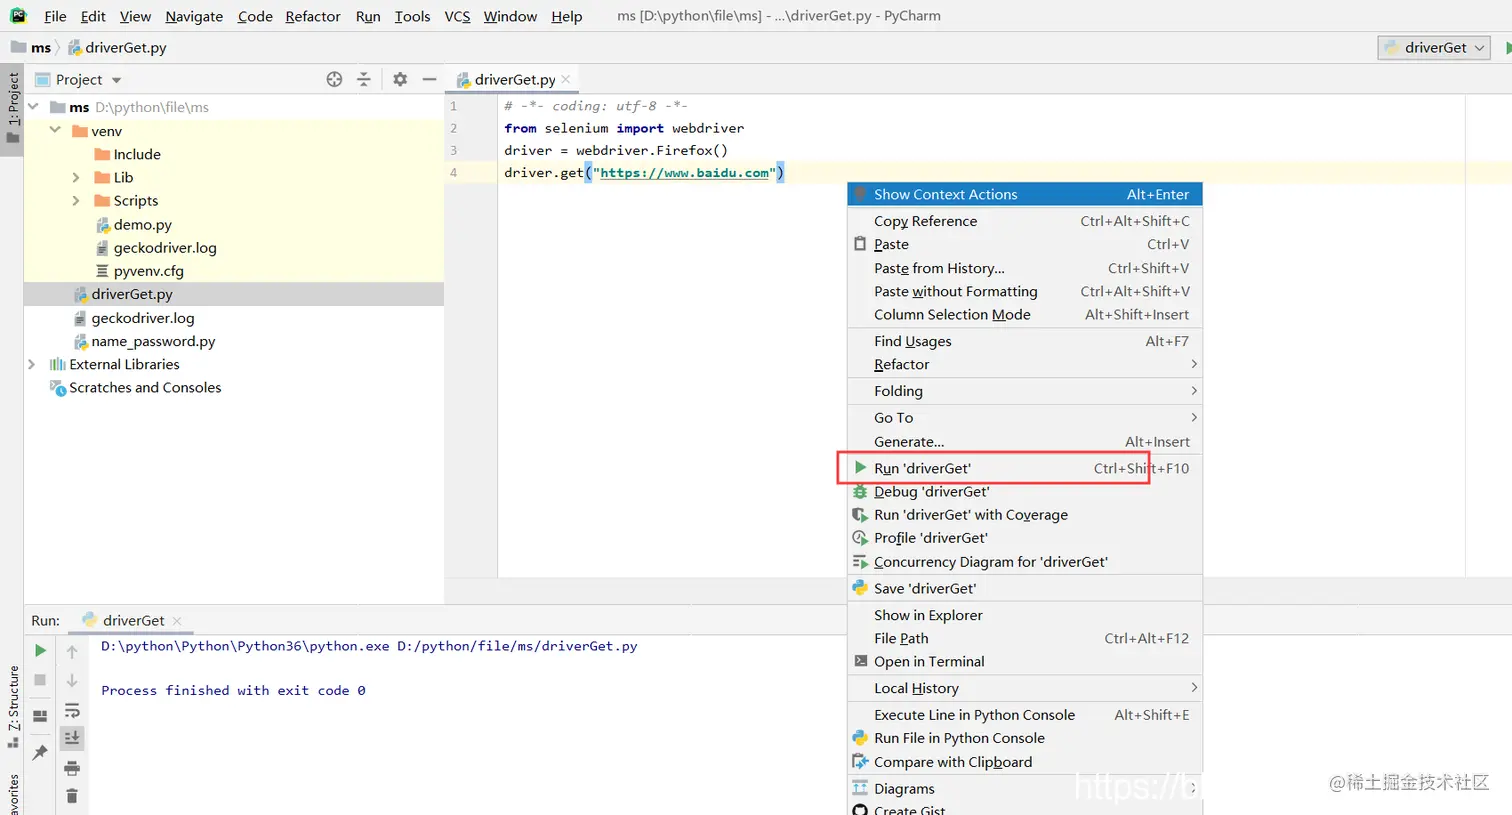The height and width of the screenshot is (815, 1512).
Task: Toggle scroll to end in Run console
Action: pyautogui.click(x=72, y=738)
